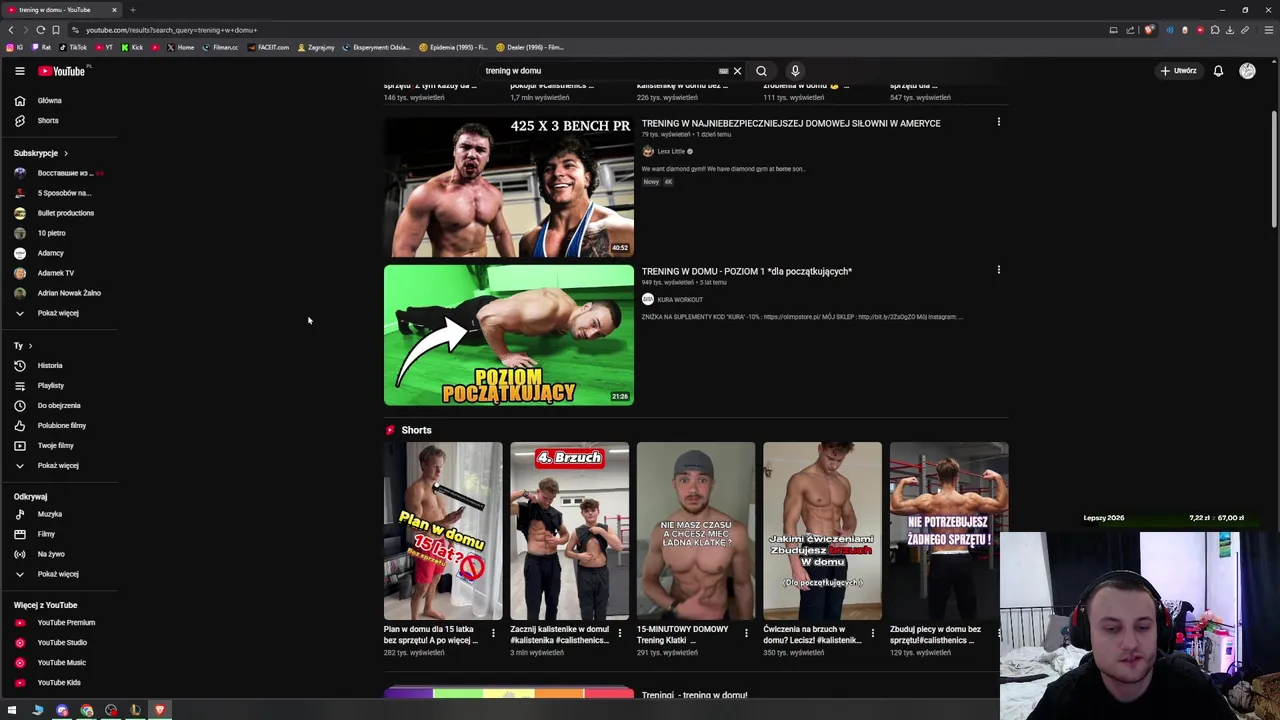Open Do obejrzenia in the sidebar

point(59,406)
